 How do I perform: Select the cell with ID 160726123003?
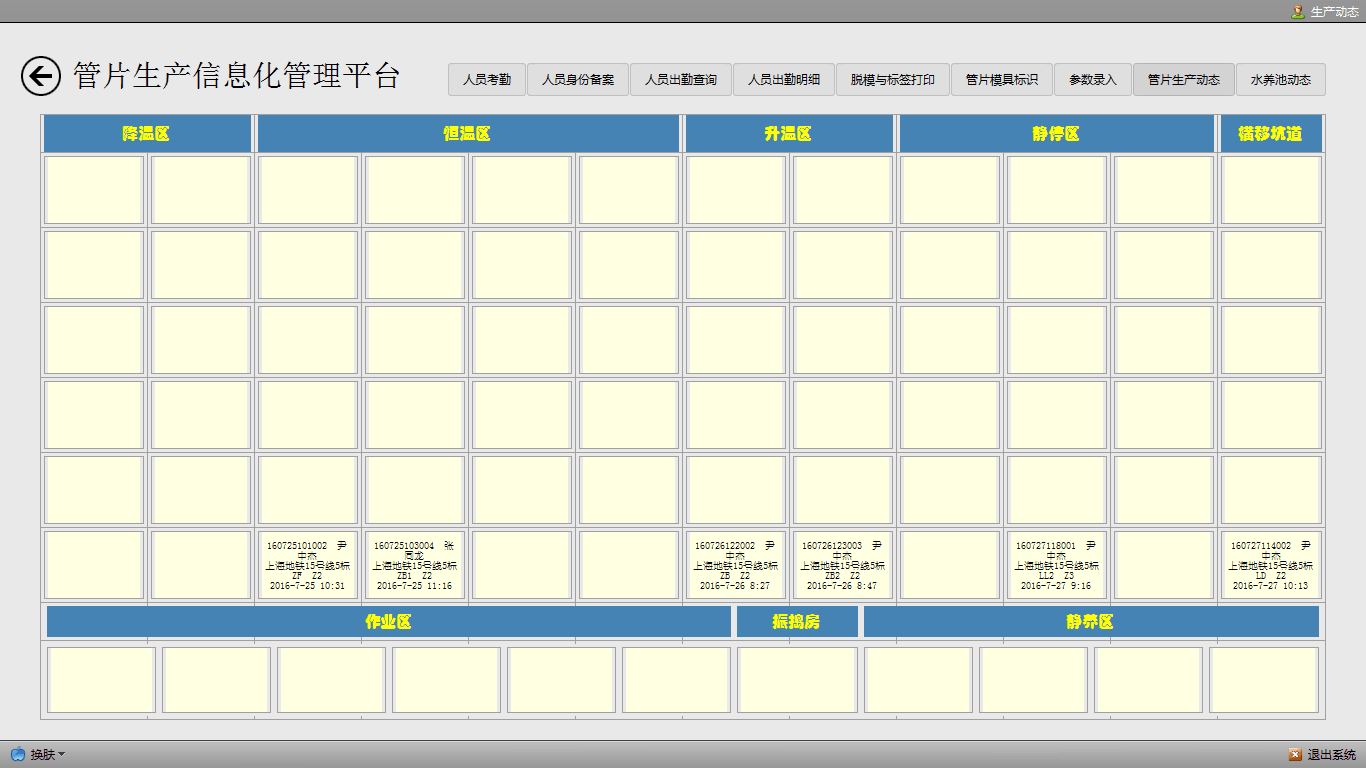(843, 565)
